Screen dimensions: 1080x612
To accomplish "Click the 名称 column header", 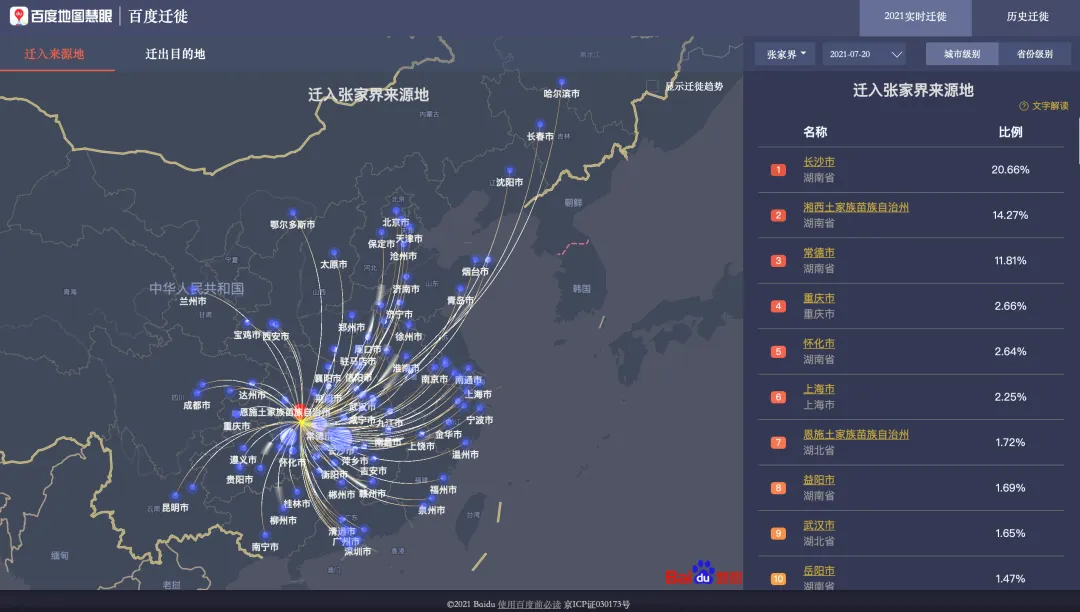I will tap(815, 132).
